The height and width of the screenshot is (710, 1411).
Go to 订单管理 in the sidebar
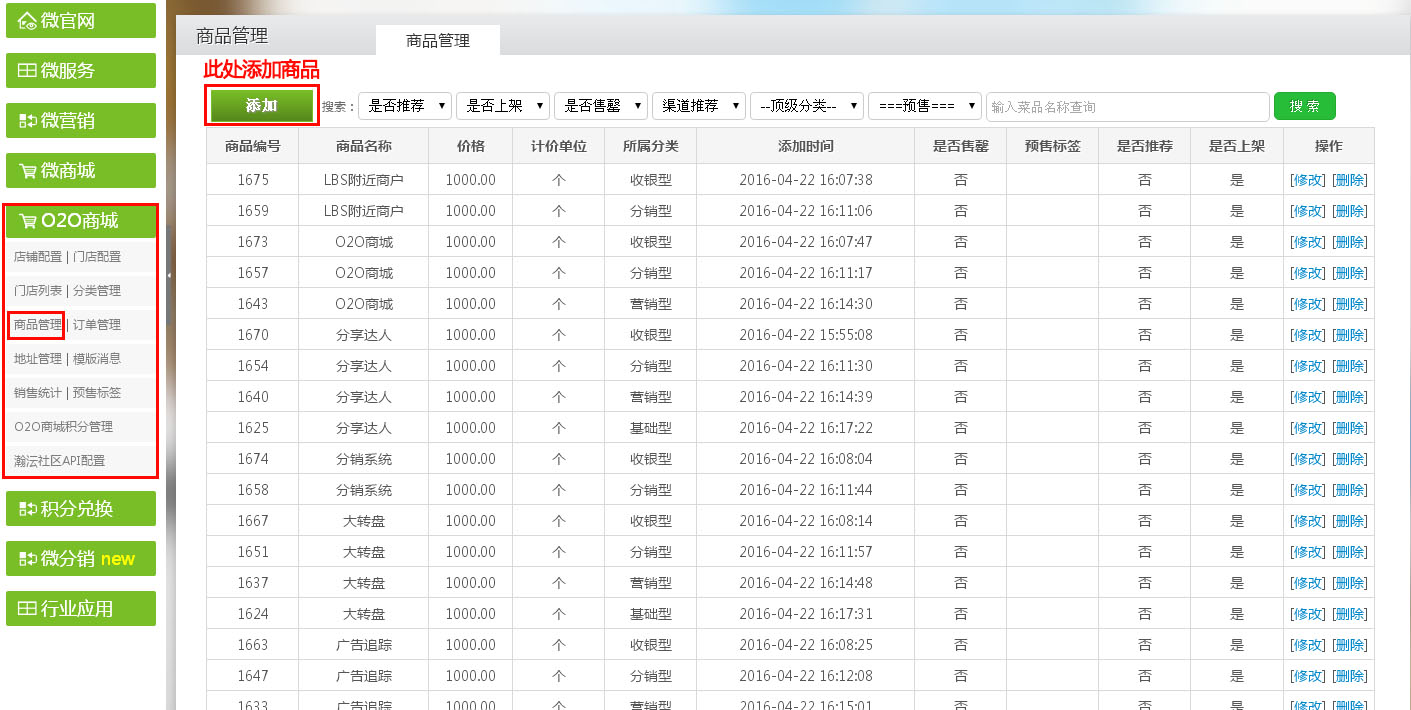click(97, 325)
